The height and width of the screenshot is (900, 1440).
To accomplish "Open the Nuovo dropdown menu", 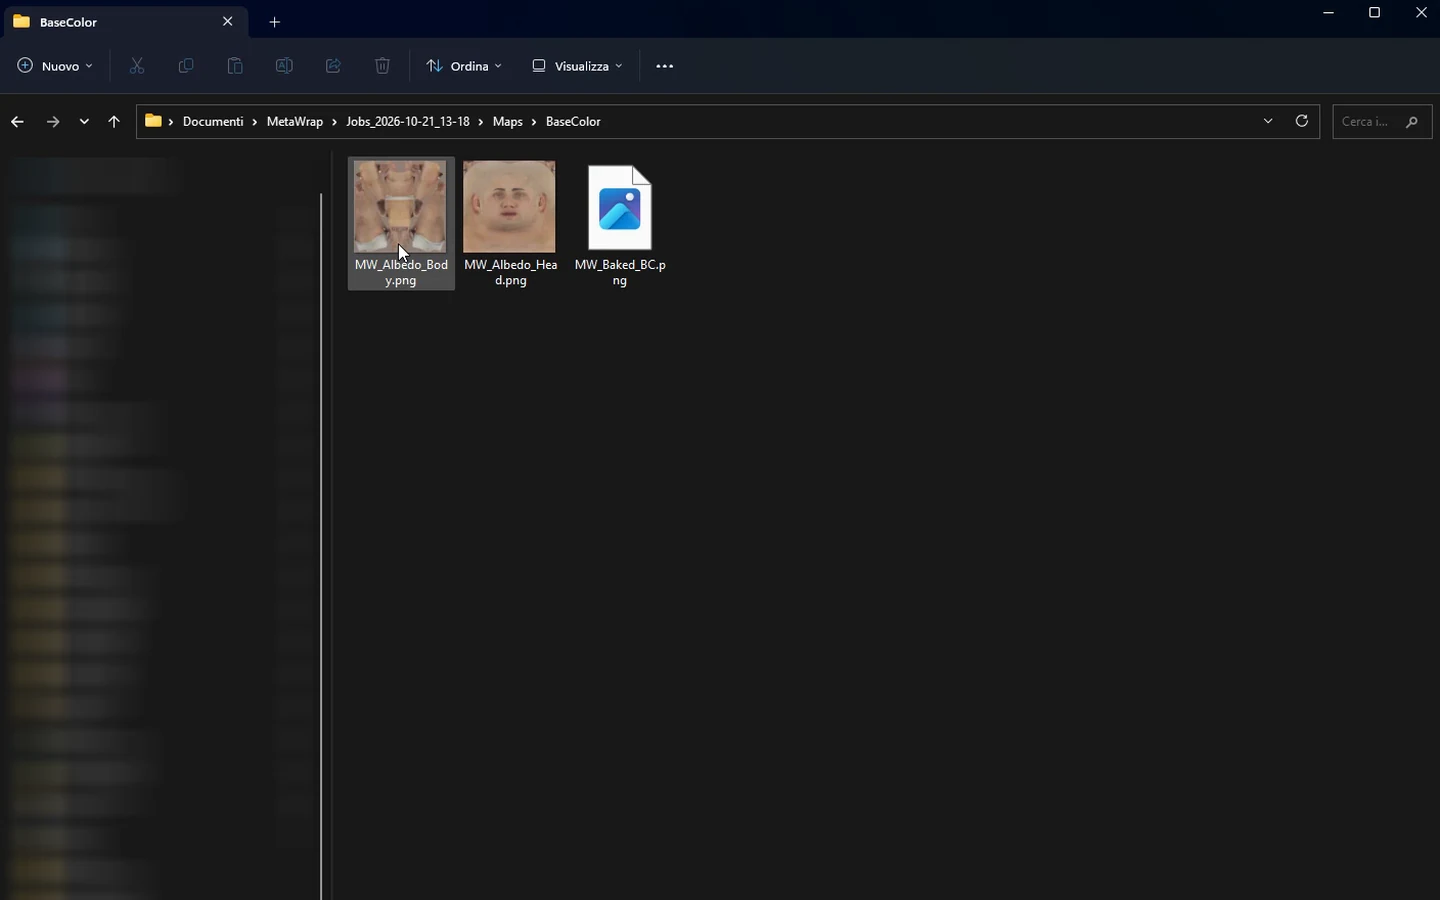I will coord(55,66).
